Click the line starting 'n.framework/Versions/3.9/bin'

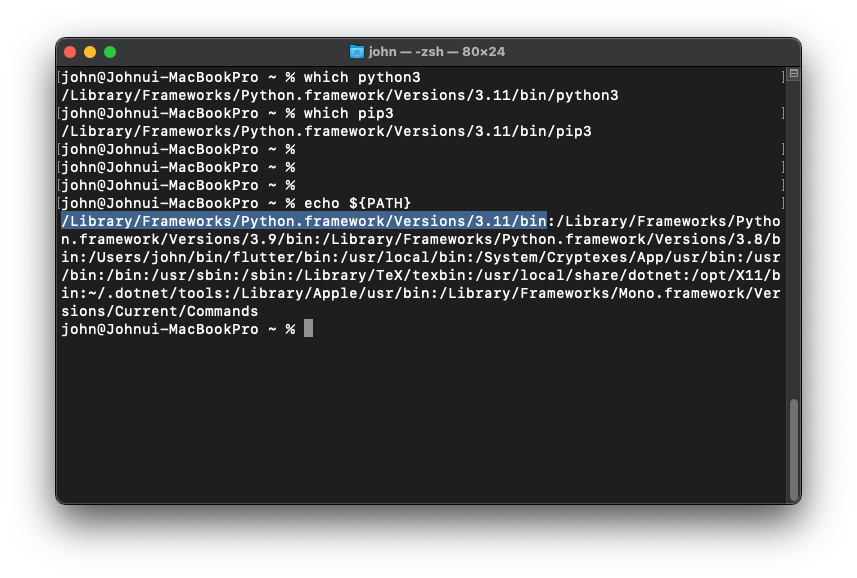coord(421,239)
